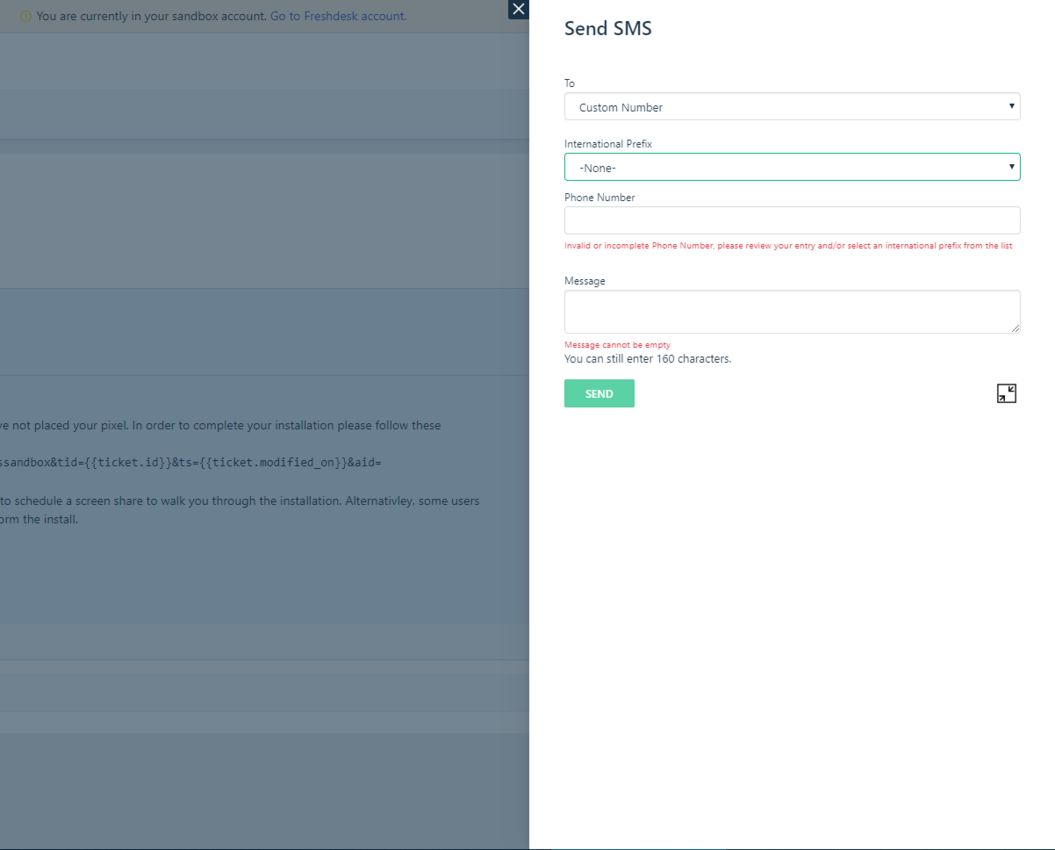Click the invalid phone number error text
This screenshot has width=1055, height=850.
pos(788,246)
